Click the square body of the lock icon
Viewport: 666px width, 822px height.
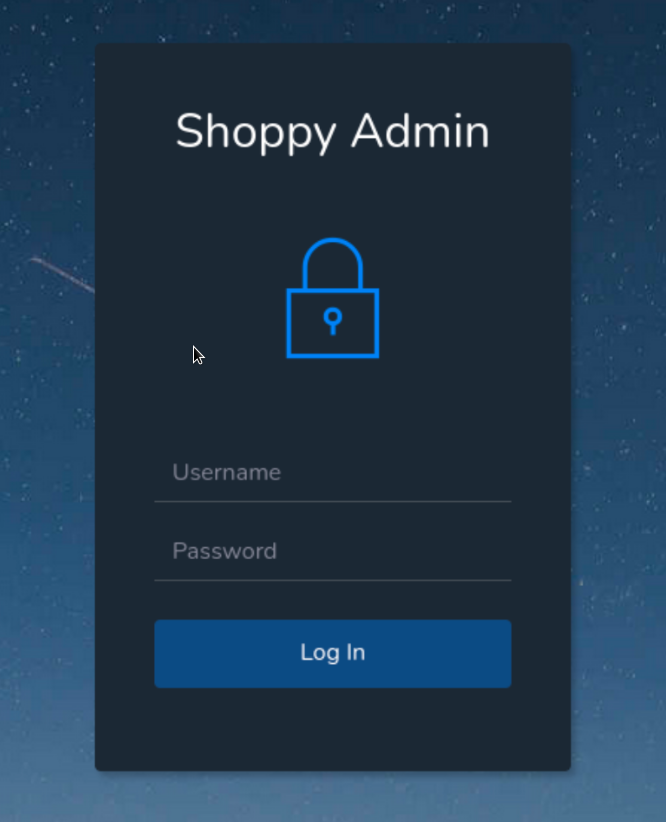point(332,323)
